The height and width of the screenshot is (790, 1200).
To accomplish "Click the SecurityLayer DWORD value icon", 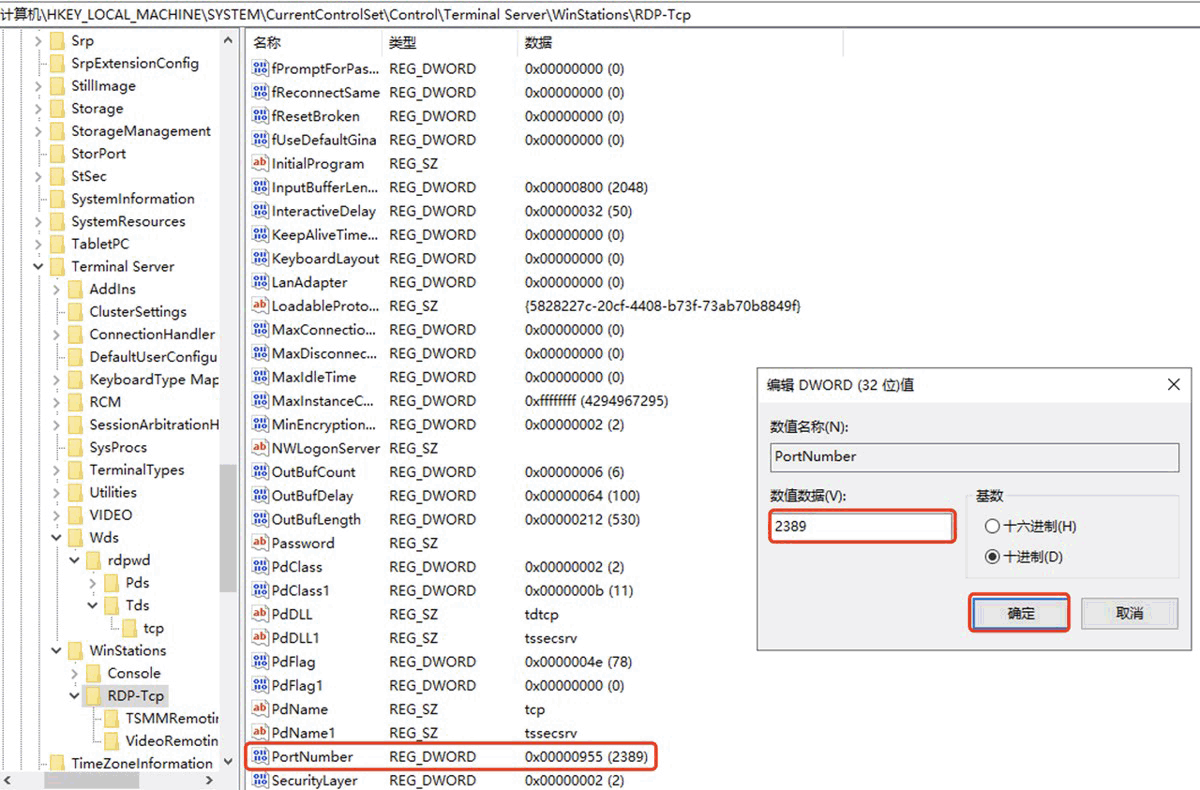I will point(260,780).
